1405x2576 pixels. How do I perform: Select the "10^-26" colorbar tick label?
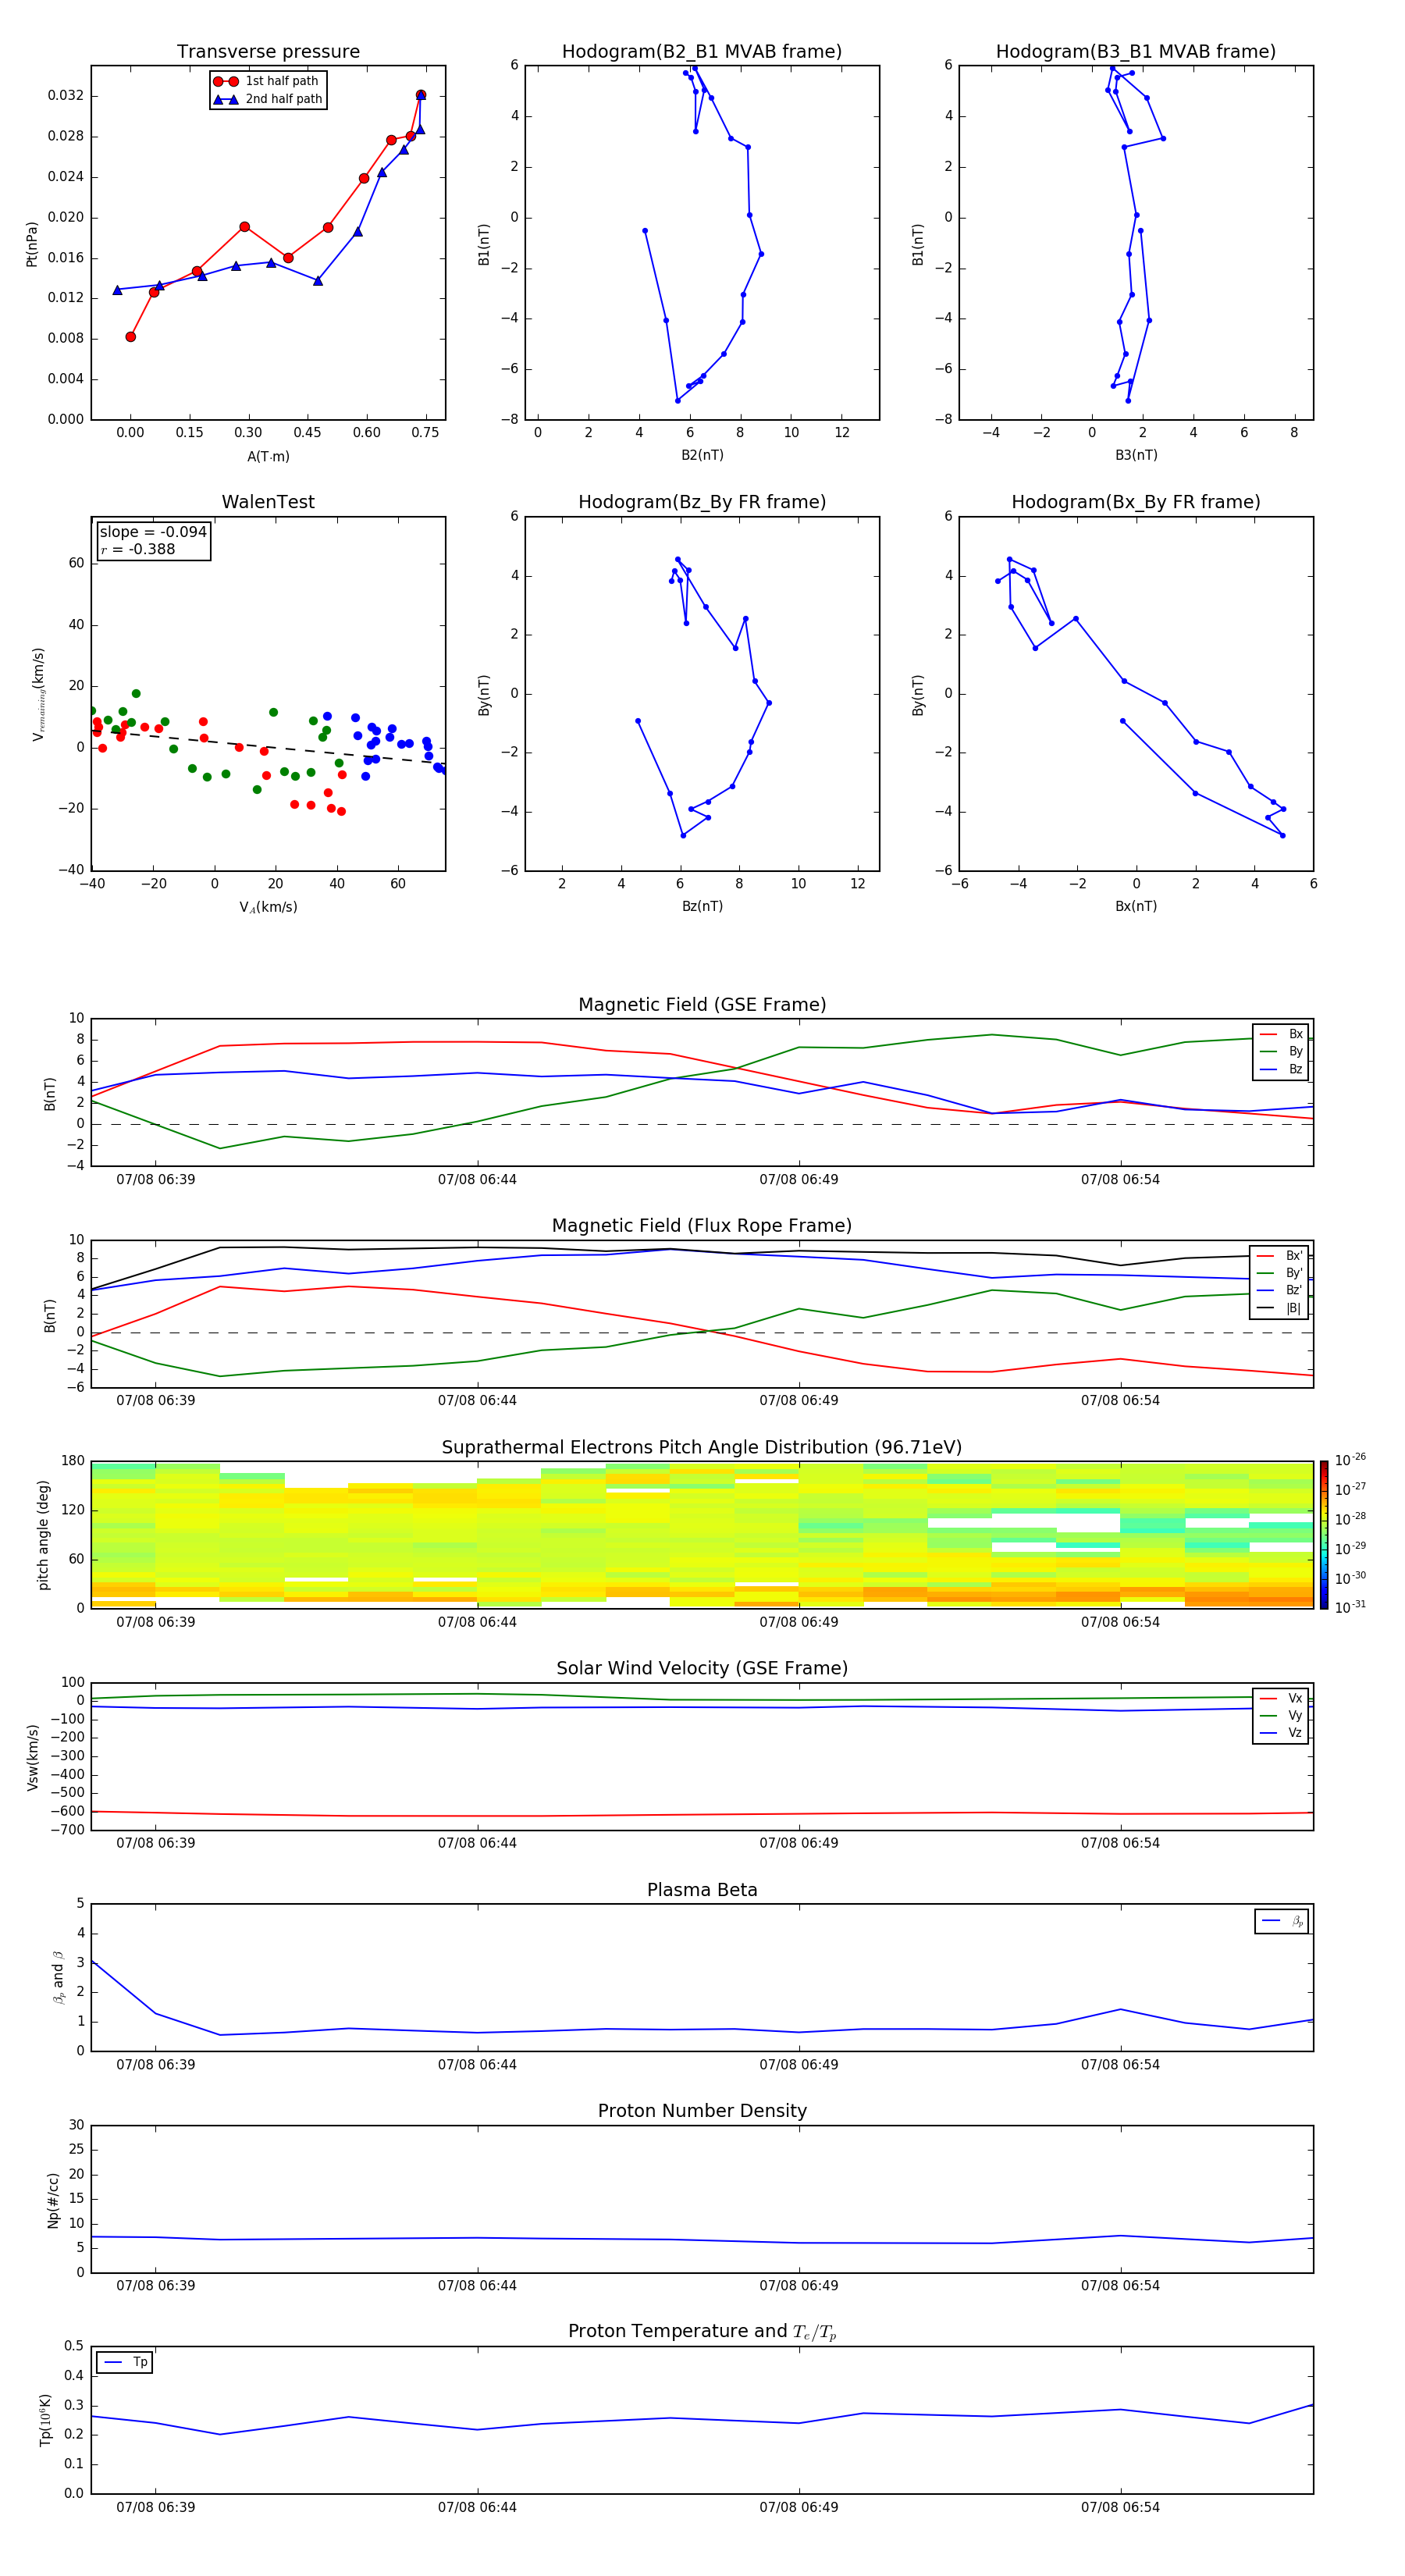(1350, 1460)
